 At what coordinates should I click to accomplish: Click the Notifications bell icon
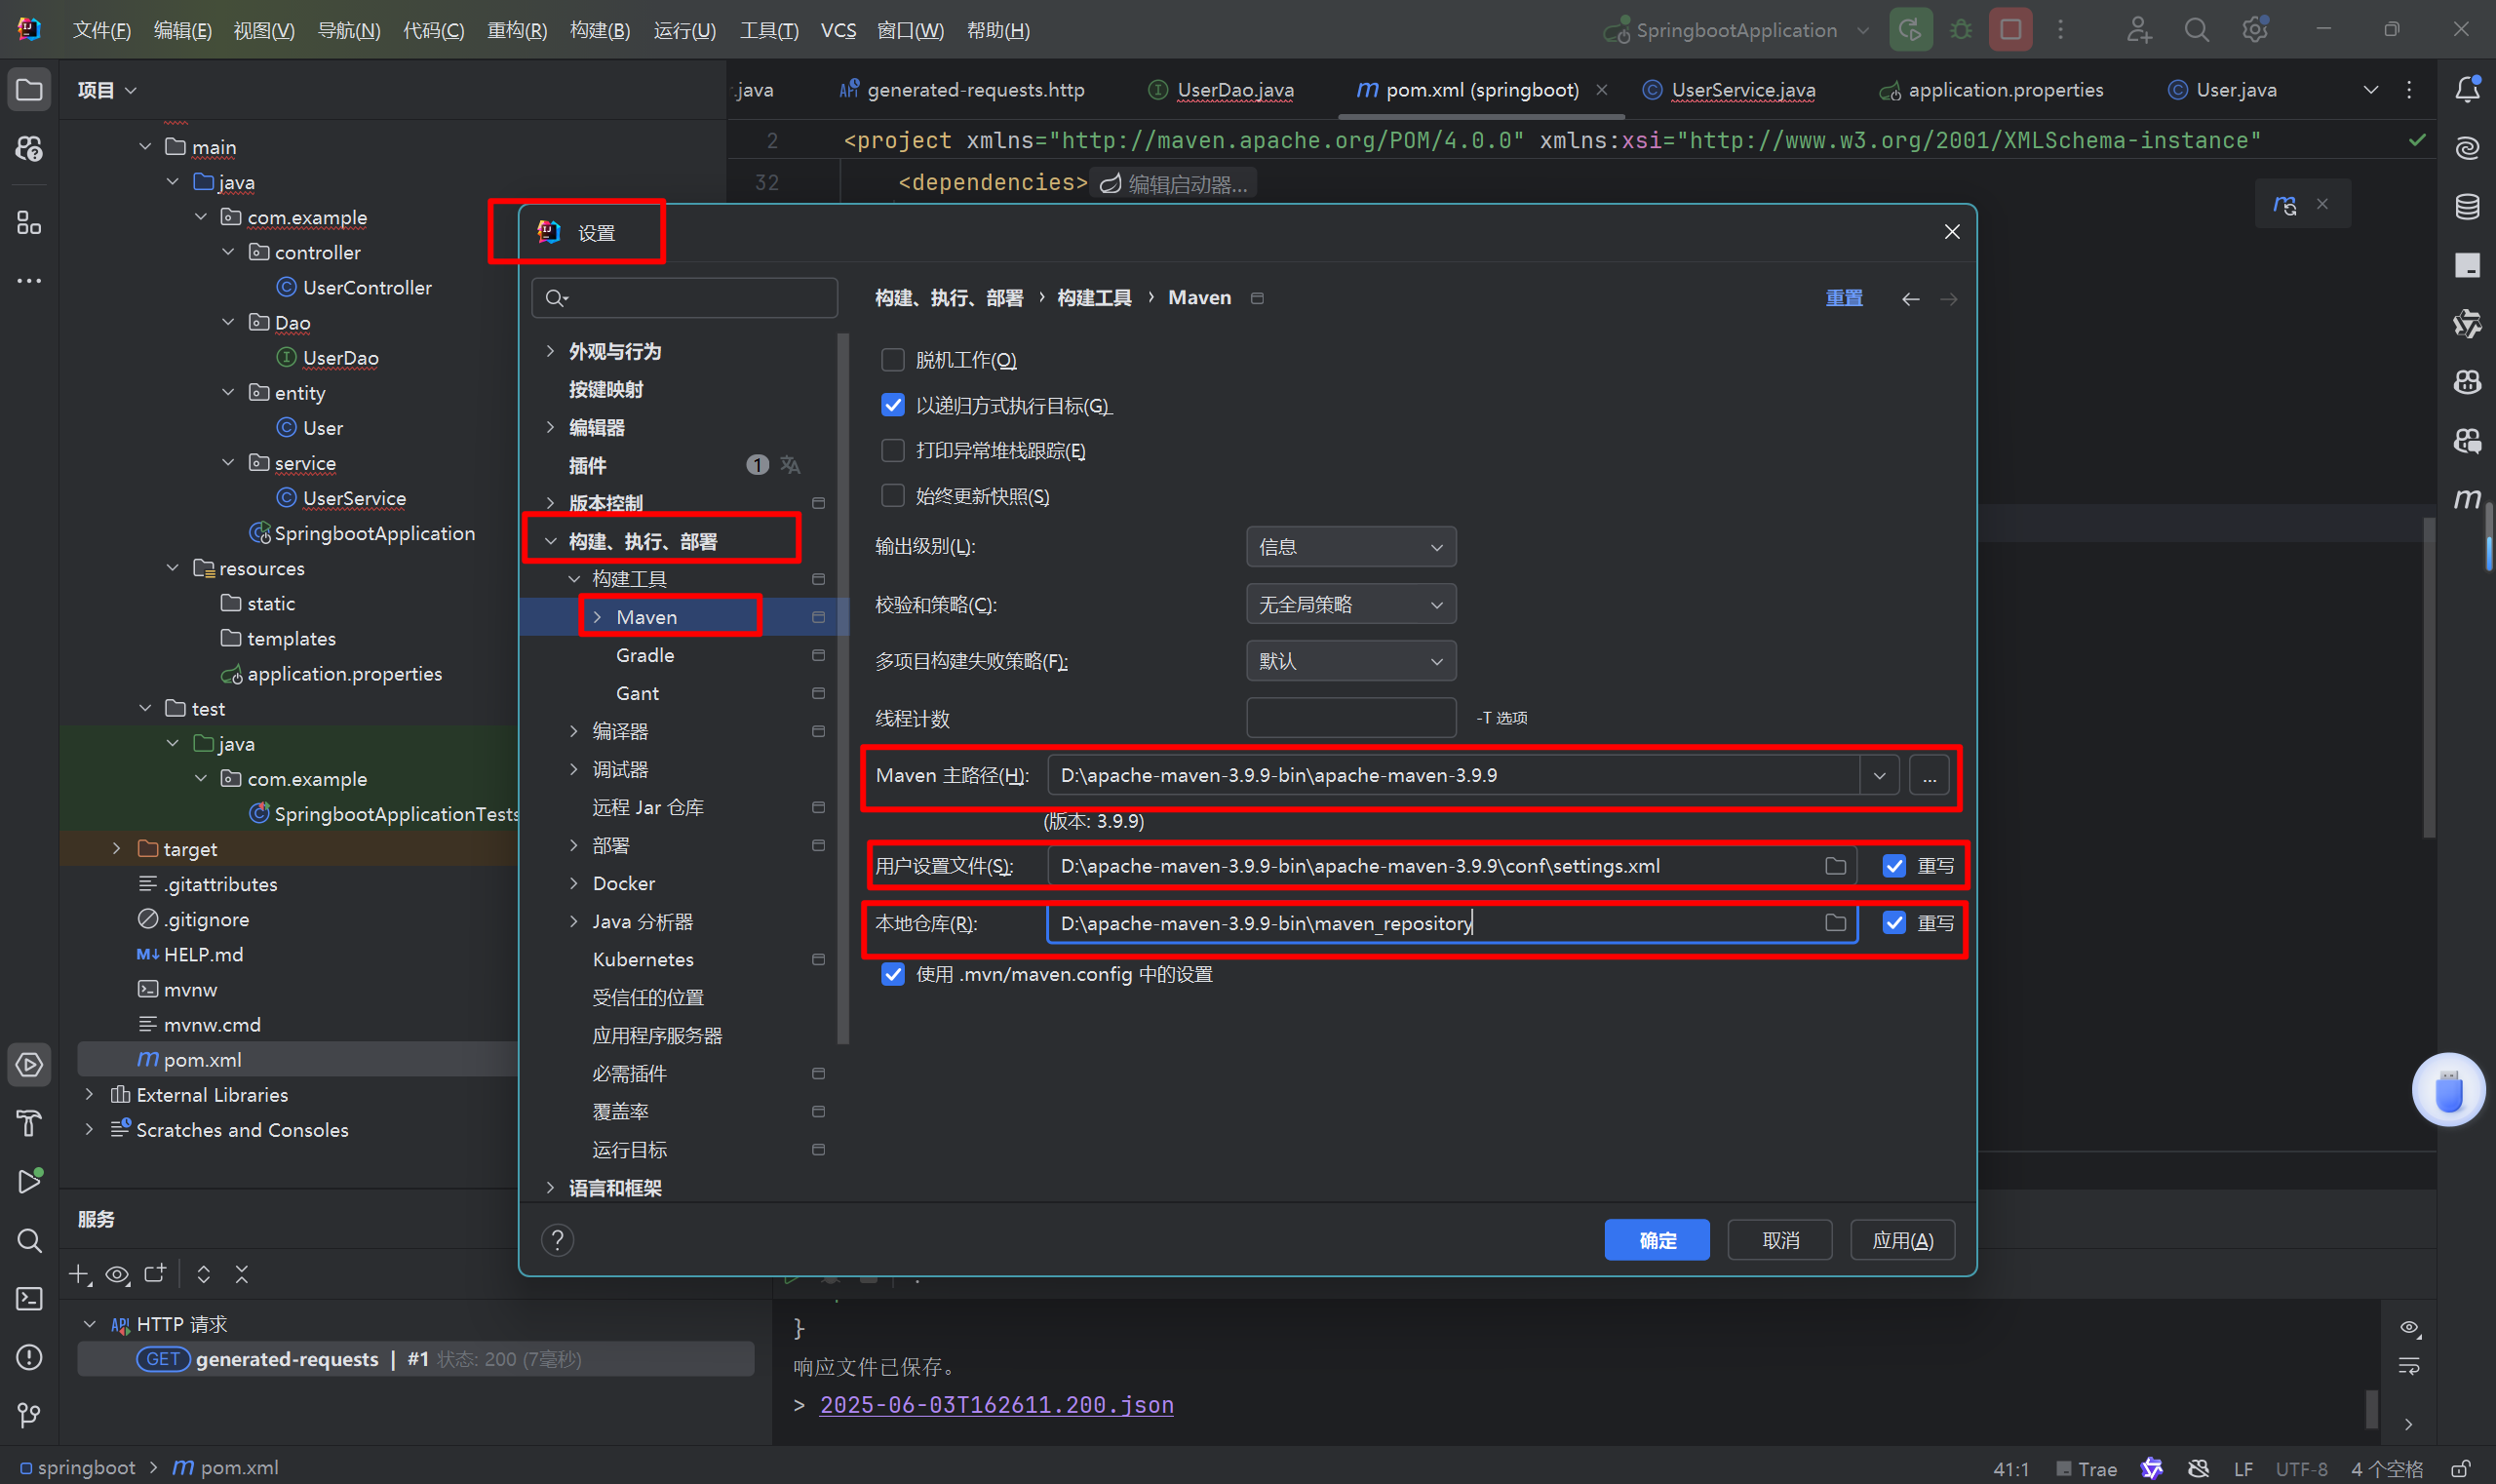pos(2466,90)
